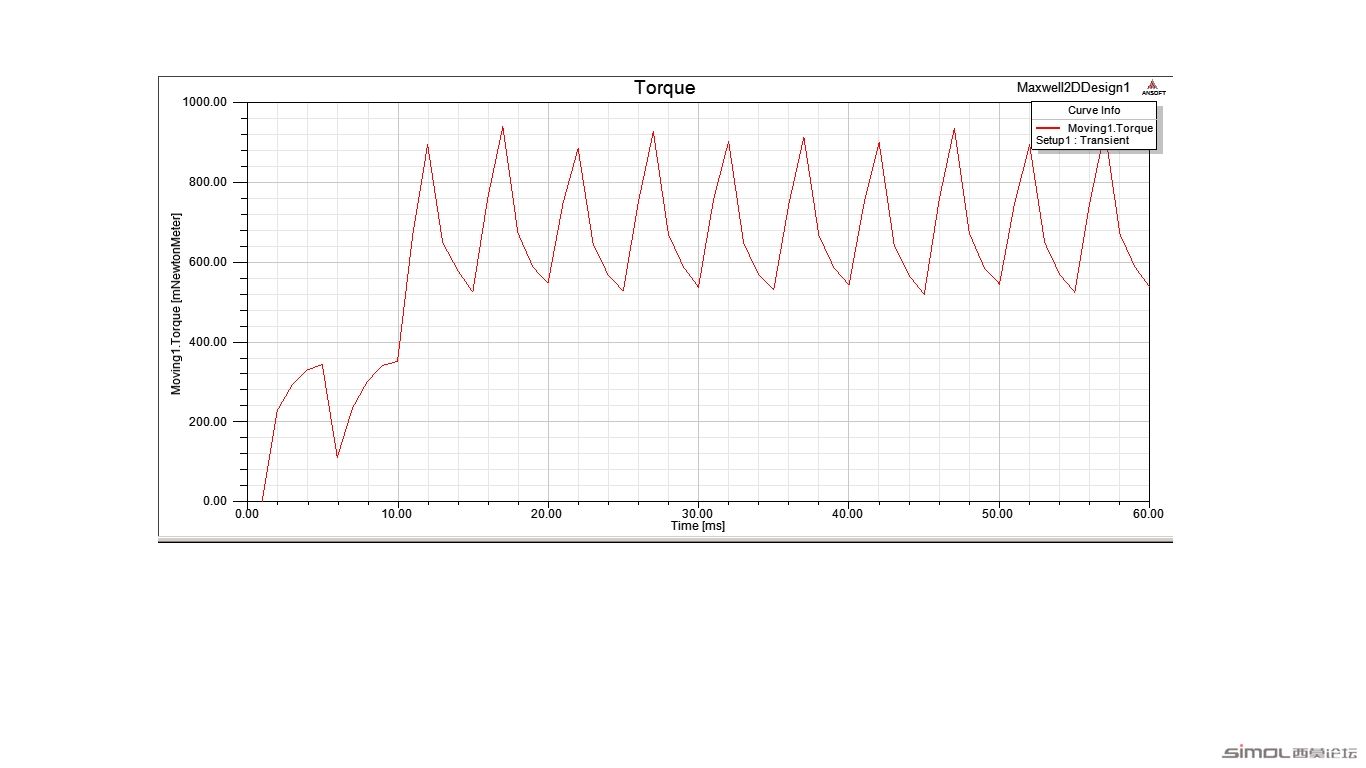Click the 40.00 X-axis tick label
Screen dimensions: 1366x768
pos(847,513)
